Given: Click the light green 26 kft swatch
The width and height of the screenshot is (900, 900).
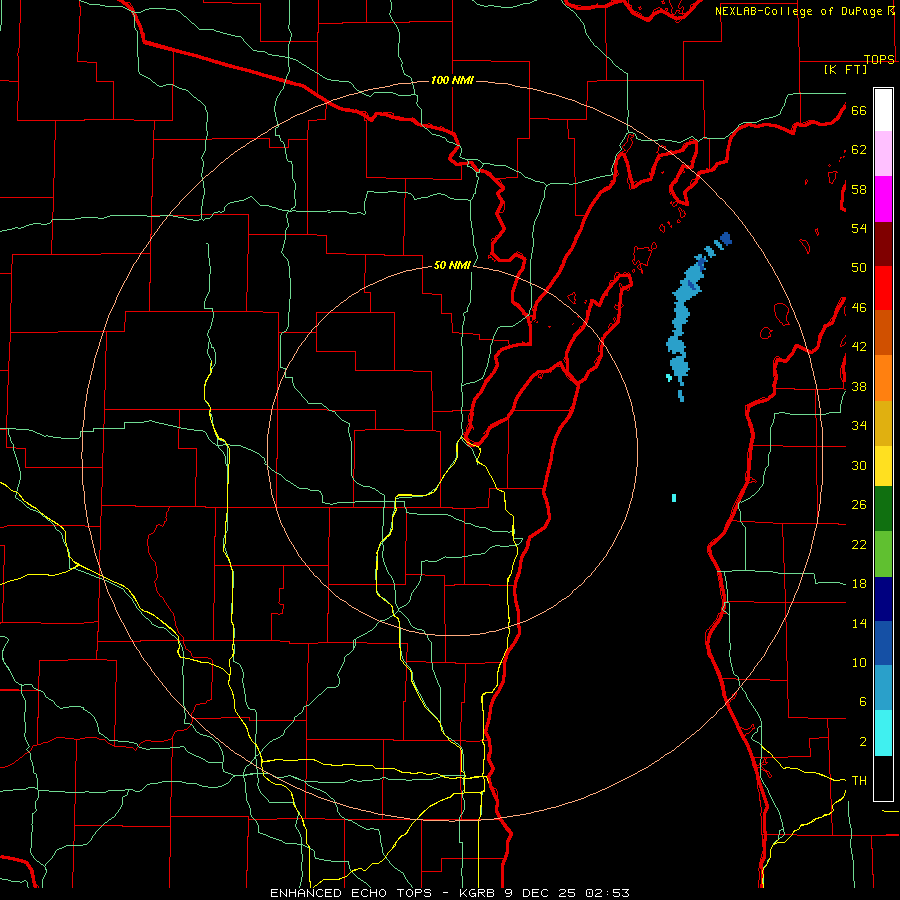Looking at the screenshot, I should [883, 554].
